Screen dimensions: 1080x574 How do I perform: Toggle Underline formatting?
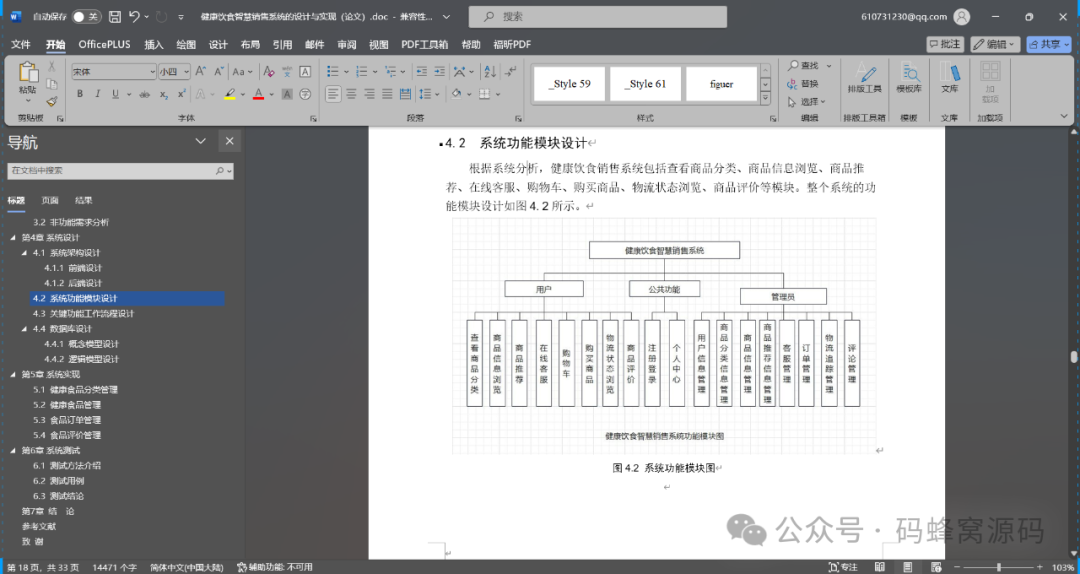pyautogui.click(x=115, y=94)
